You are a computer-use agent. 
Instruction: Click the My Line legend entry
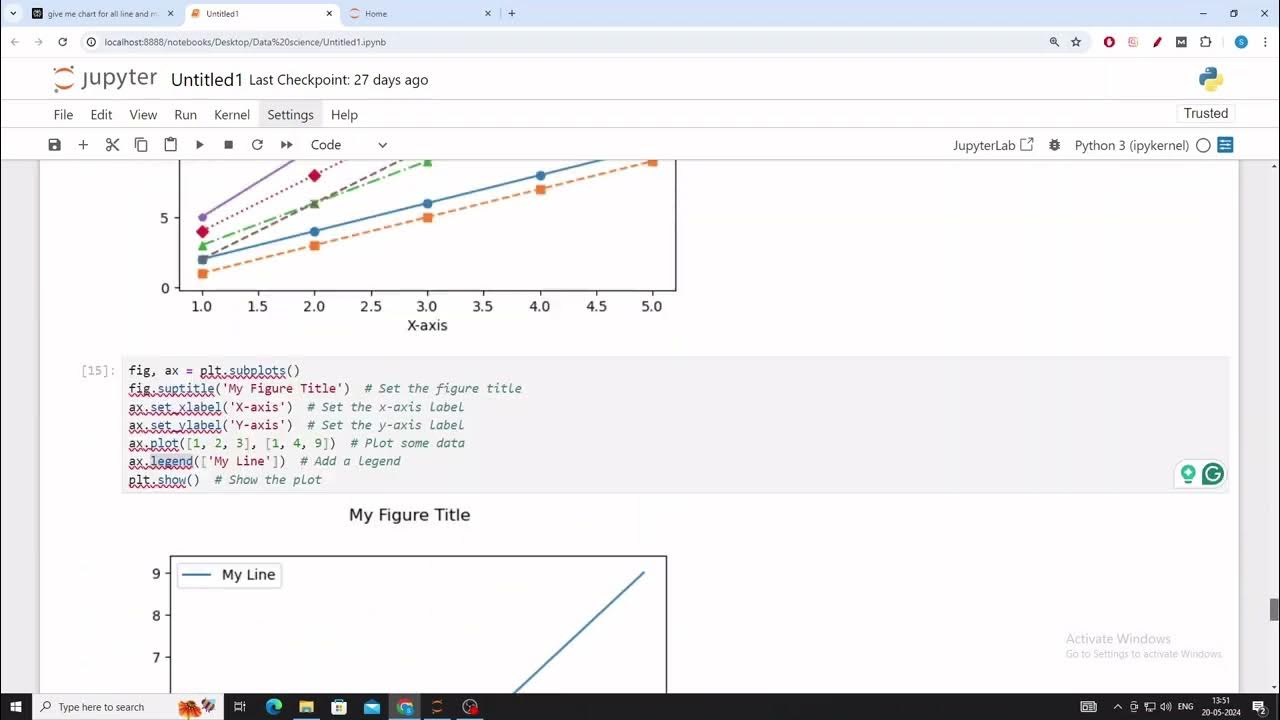point(229,575)
